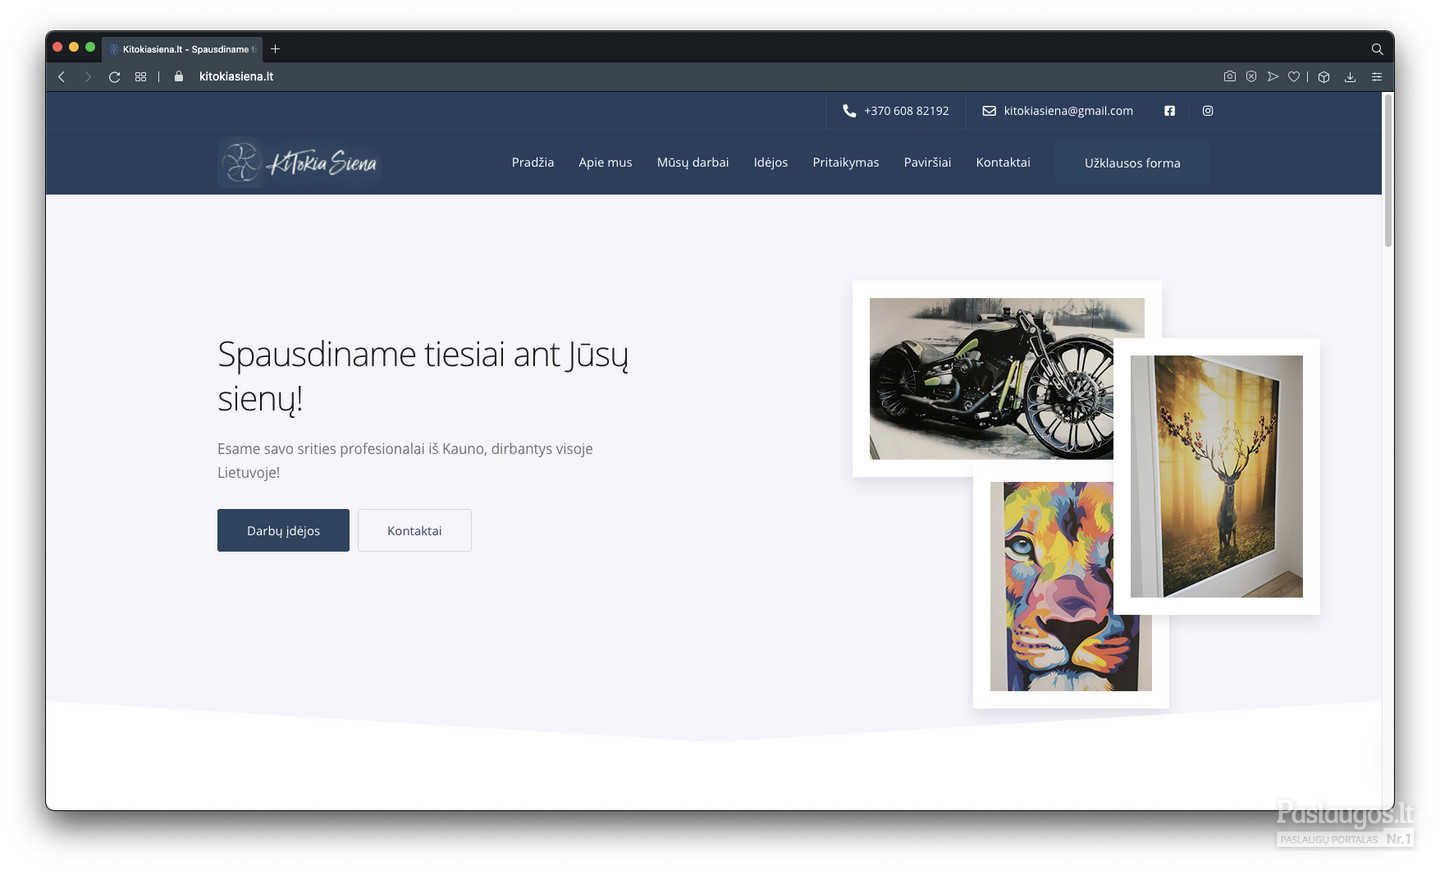Image resolution: width=1440 pixels, height=871 pixels.
Task: Click the snapshot camera icon in toolbar
Action: [1229, 76]
